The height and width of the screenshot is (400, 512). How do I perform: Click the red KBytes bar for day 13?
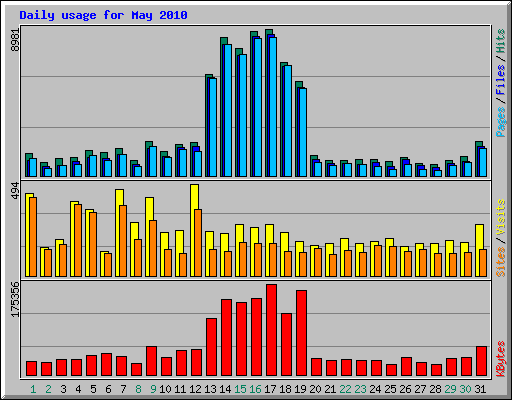pos(211,347)
